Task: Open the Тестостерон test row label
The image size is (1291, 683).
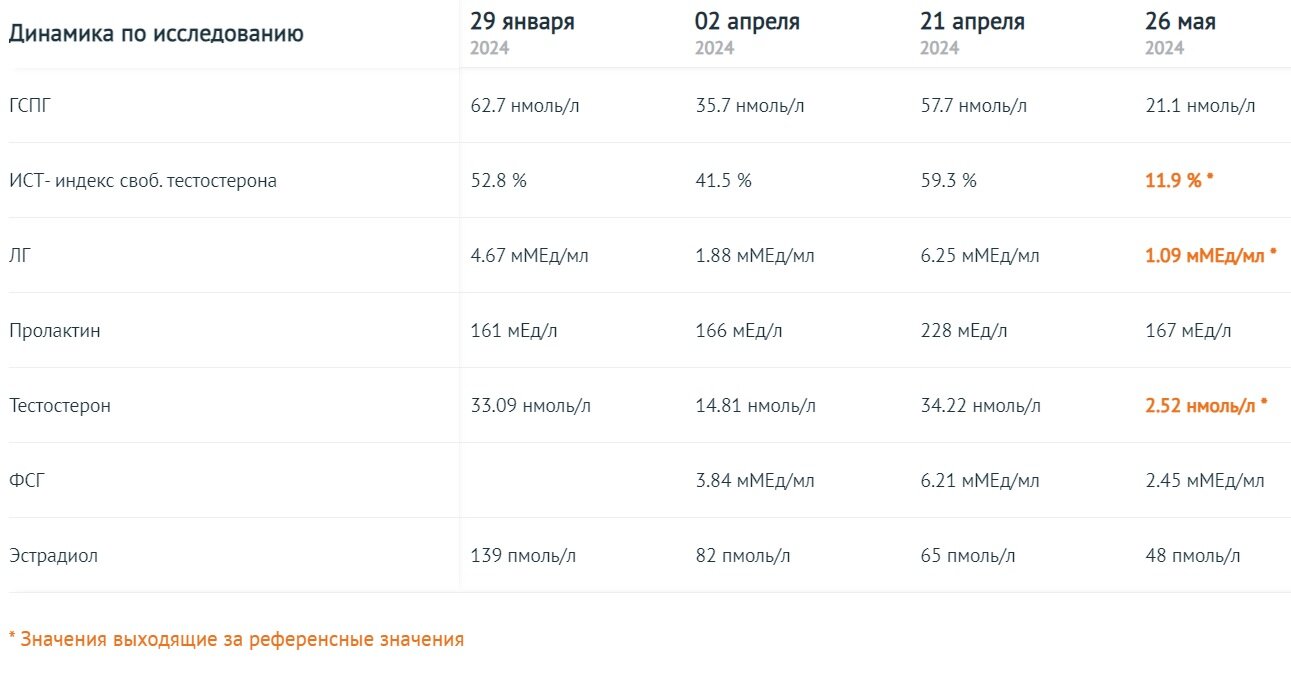Action: 60,406
